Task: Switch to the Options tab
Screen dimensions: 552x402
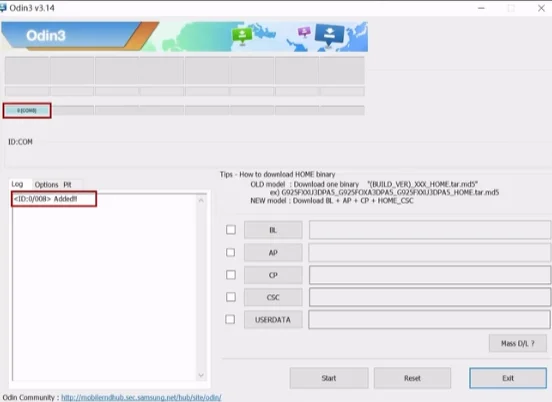Action: point(46,184)
